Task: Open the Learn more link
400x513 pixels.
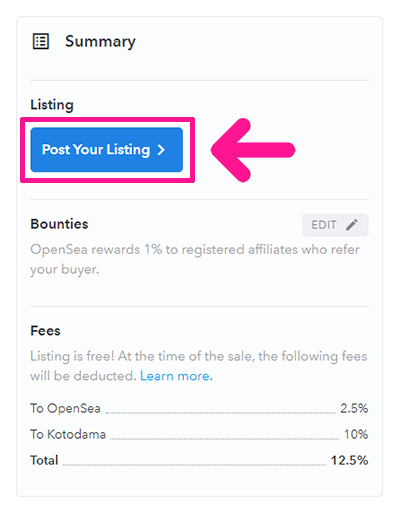Action: (176, 376)
